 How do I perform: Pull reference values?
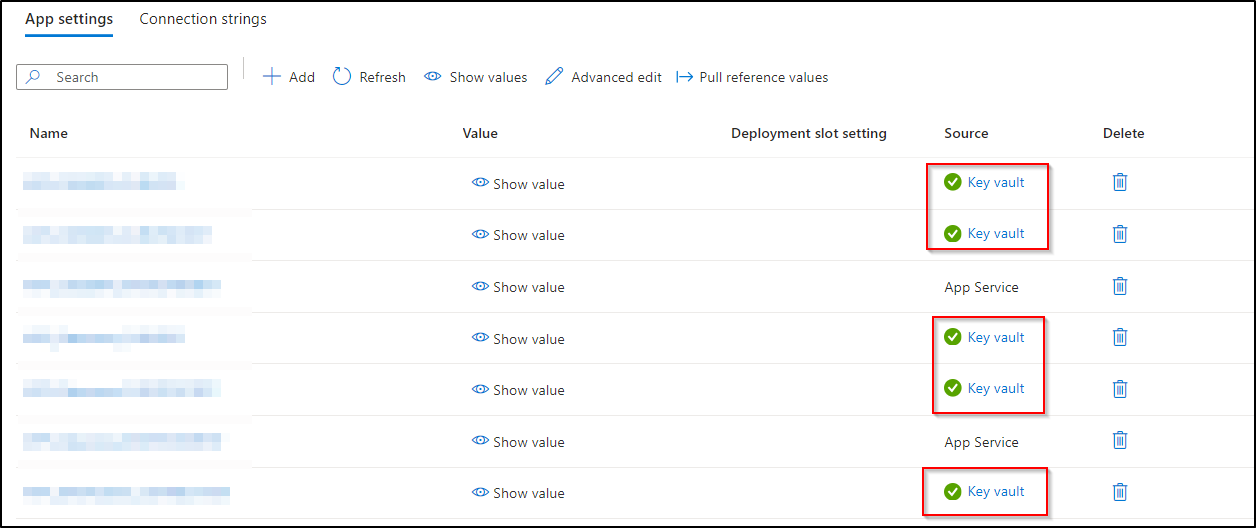(753, 77)
